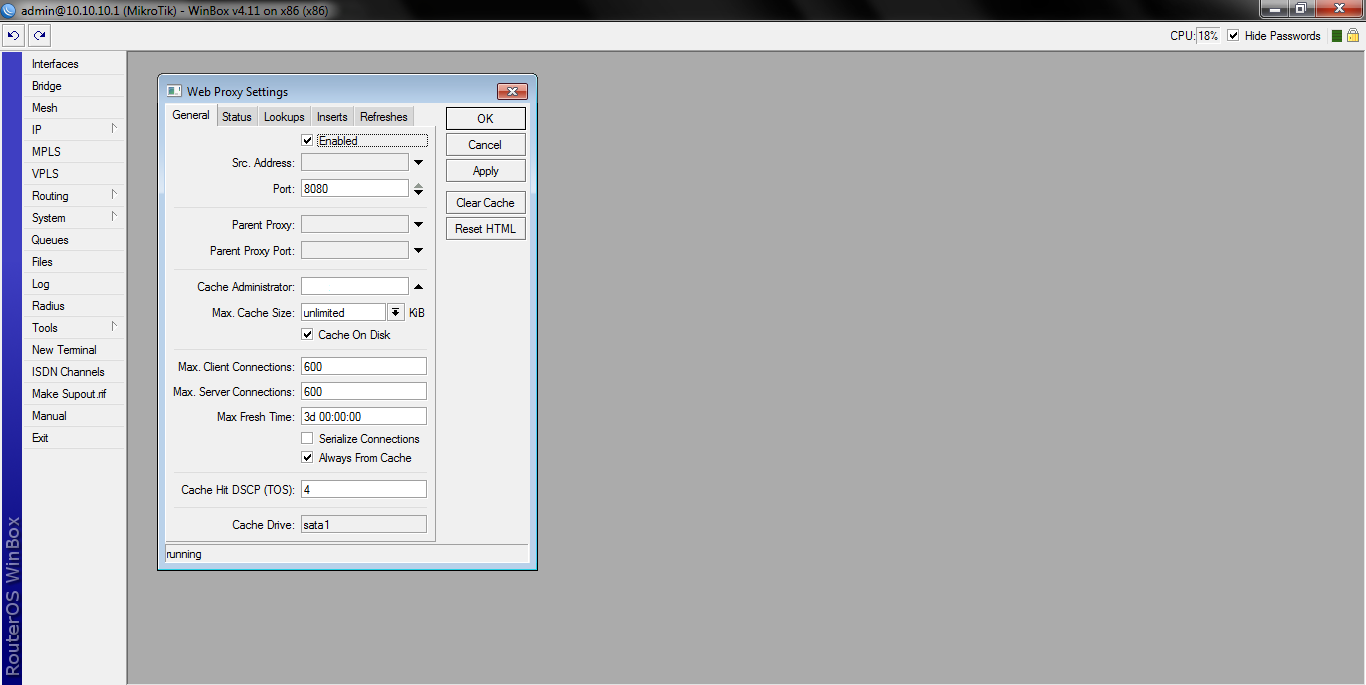Open ISDN Channels from the sidebar

75,372
